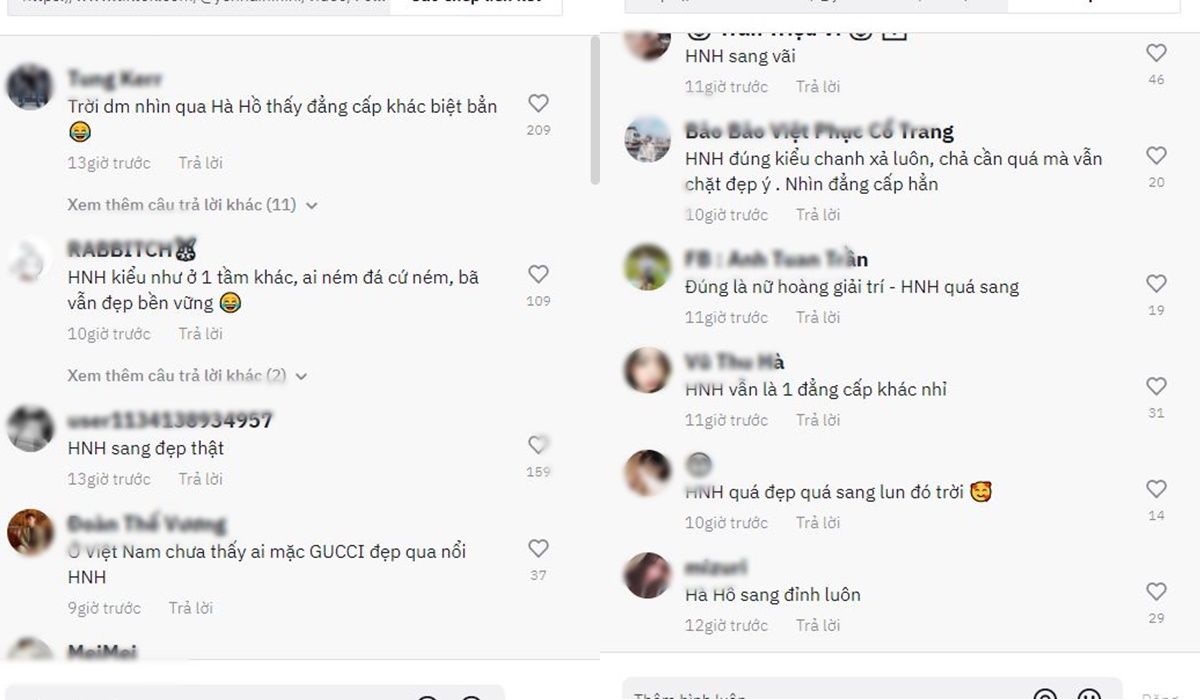The height and width of the screenshot is (700, 1200).
Task: Click the left comments panel scrollbar
Action: pos(595,110)
